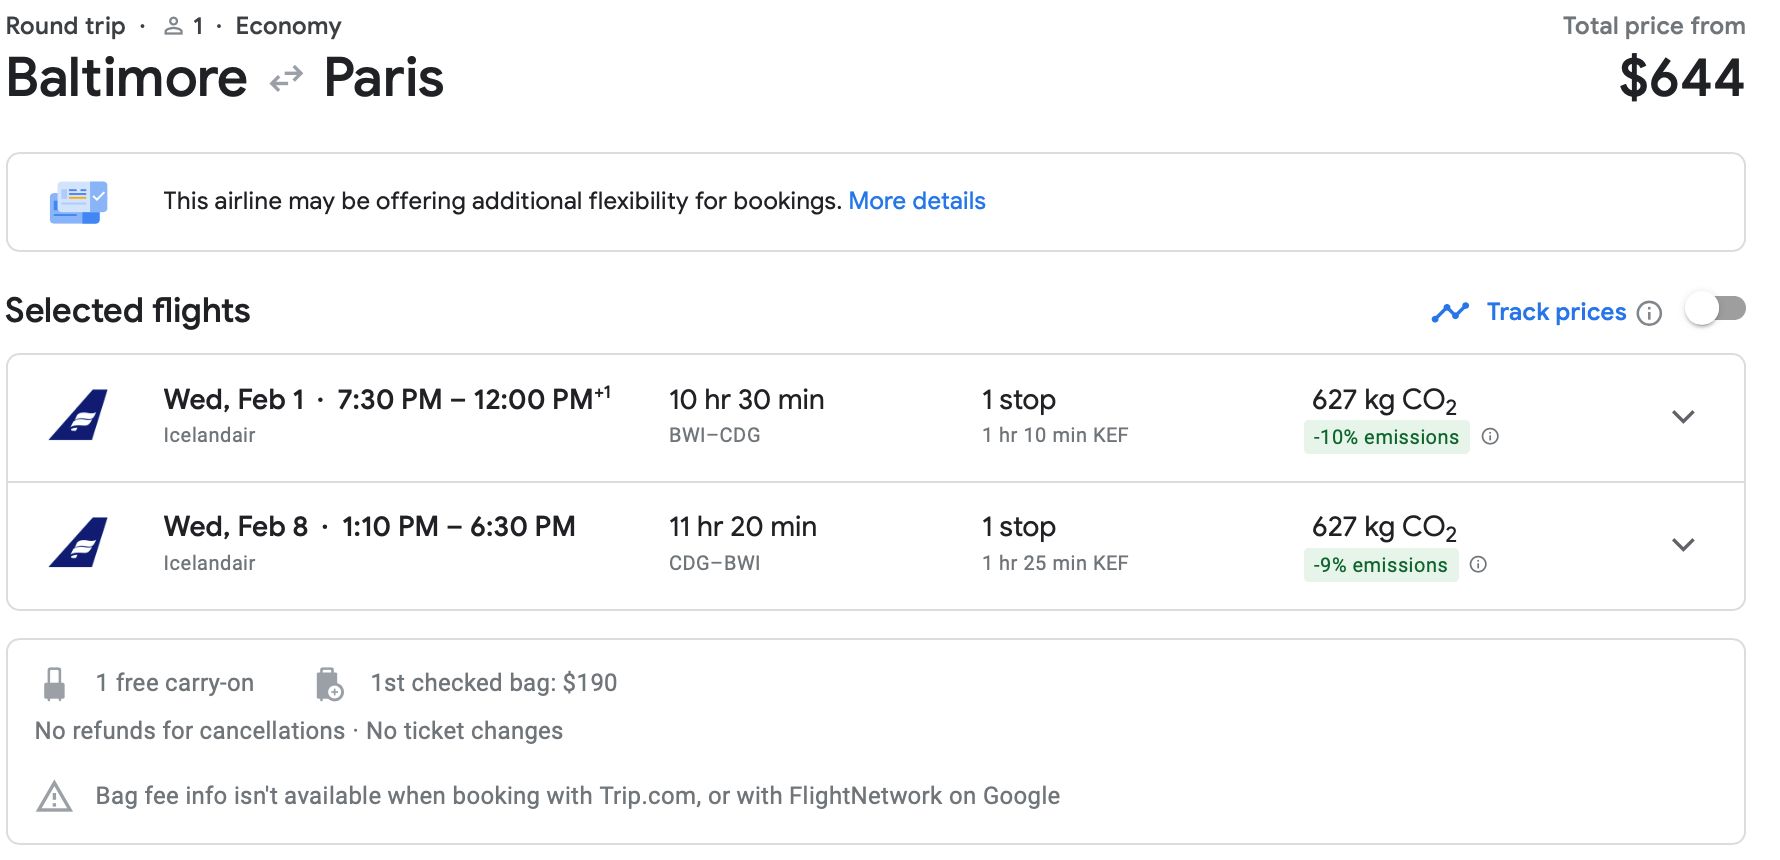
Task: Click the Icelandair logo on Feb 8 flight
Action: 78,543
